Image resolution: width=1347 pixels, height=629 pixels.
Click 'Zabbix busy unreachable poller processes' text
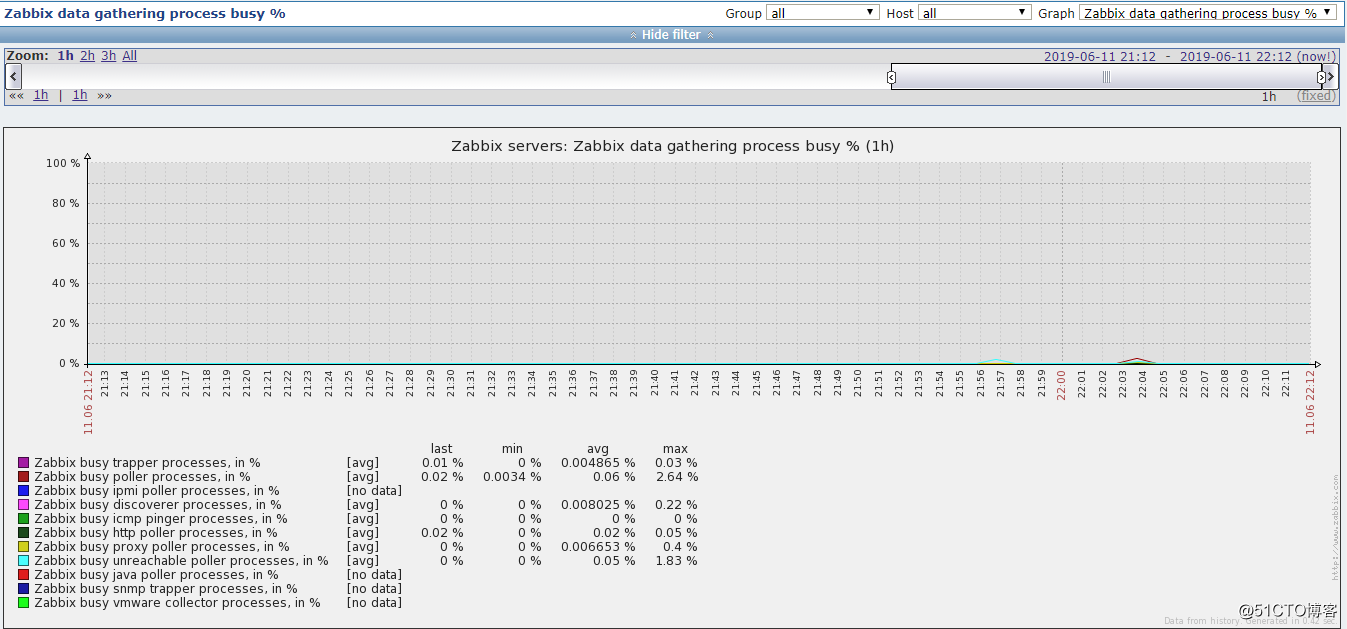181,561
